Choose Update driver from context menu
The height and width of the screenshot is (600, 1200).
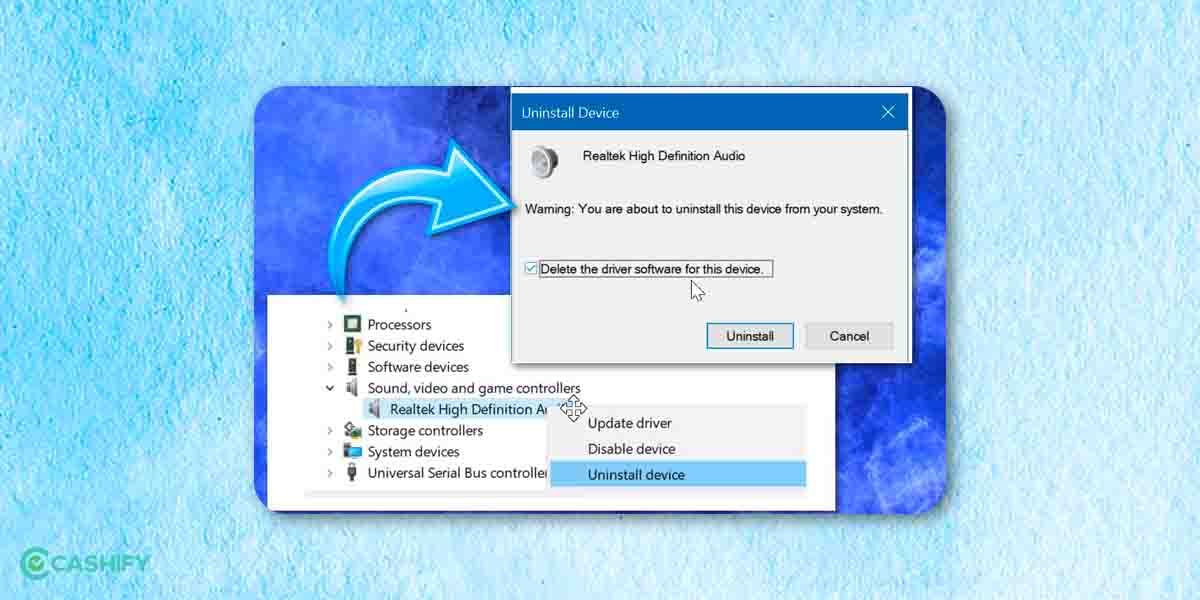point(678,423)
